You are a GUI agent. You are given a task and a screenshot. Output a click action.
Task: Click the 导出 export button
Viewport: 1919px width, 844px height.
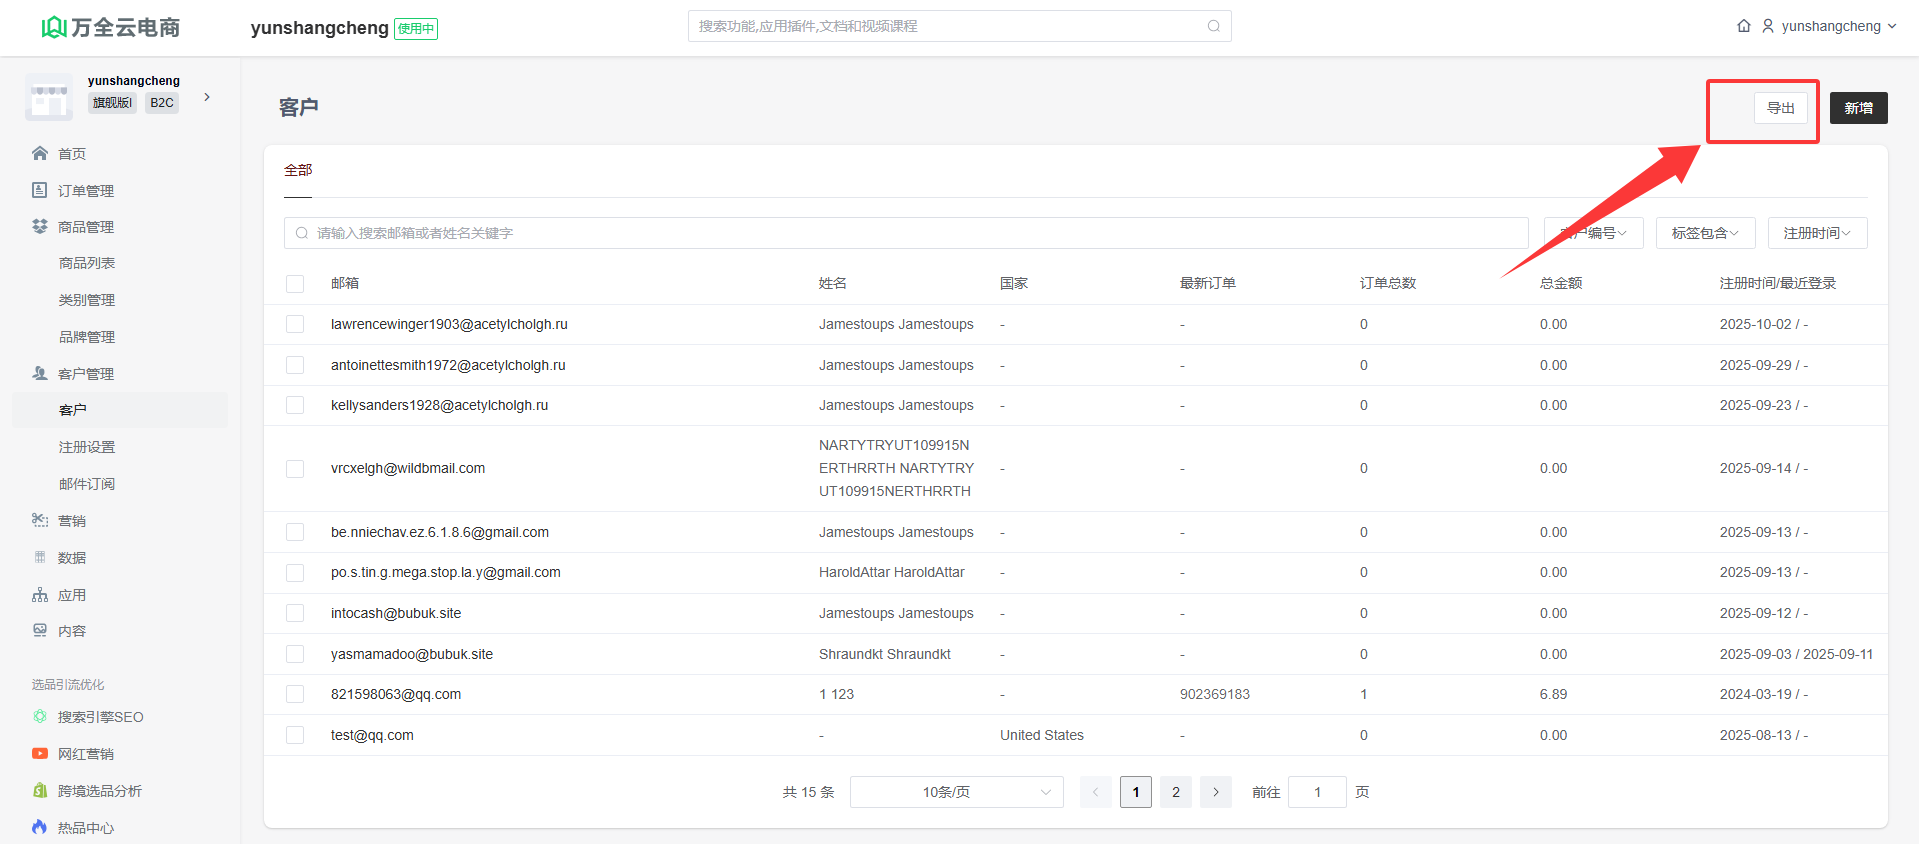click(x=1780, y=108)
